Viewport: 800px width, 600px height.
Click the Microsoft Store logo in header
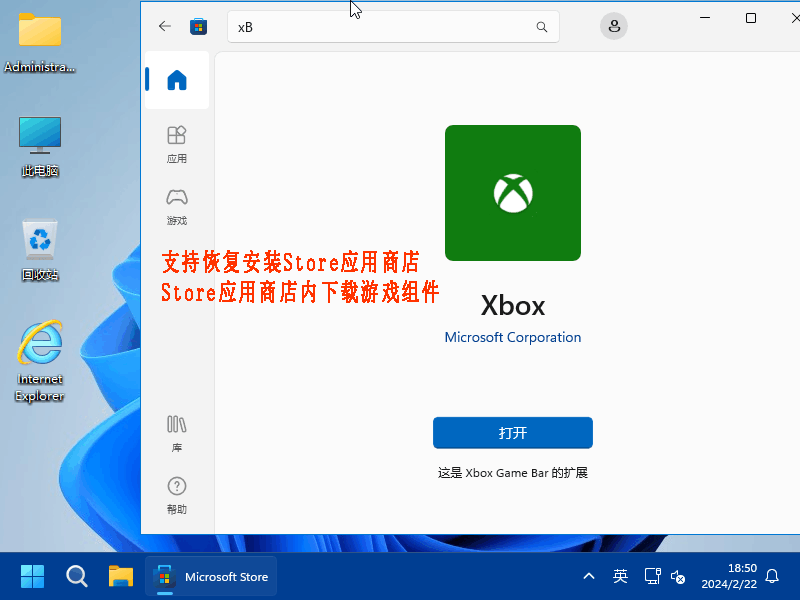coord(198,26)
